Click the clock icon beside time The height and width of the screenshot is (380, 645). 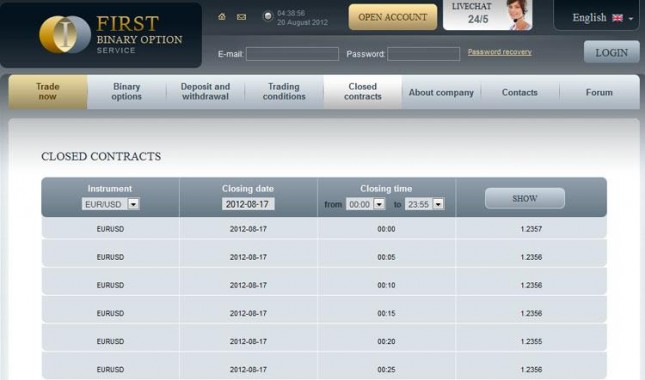[268, 16]
